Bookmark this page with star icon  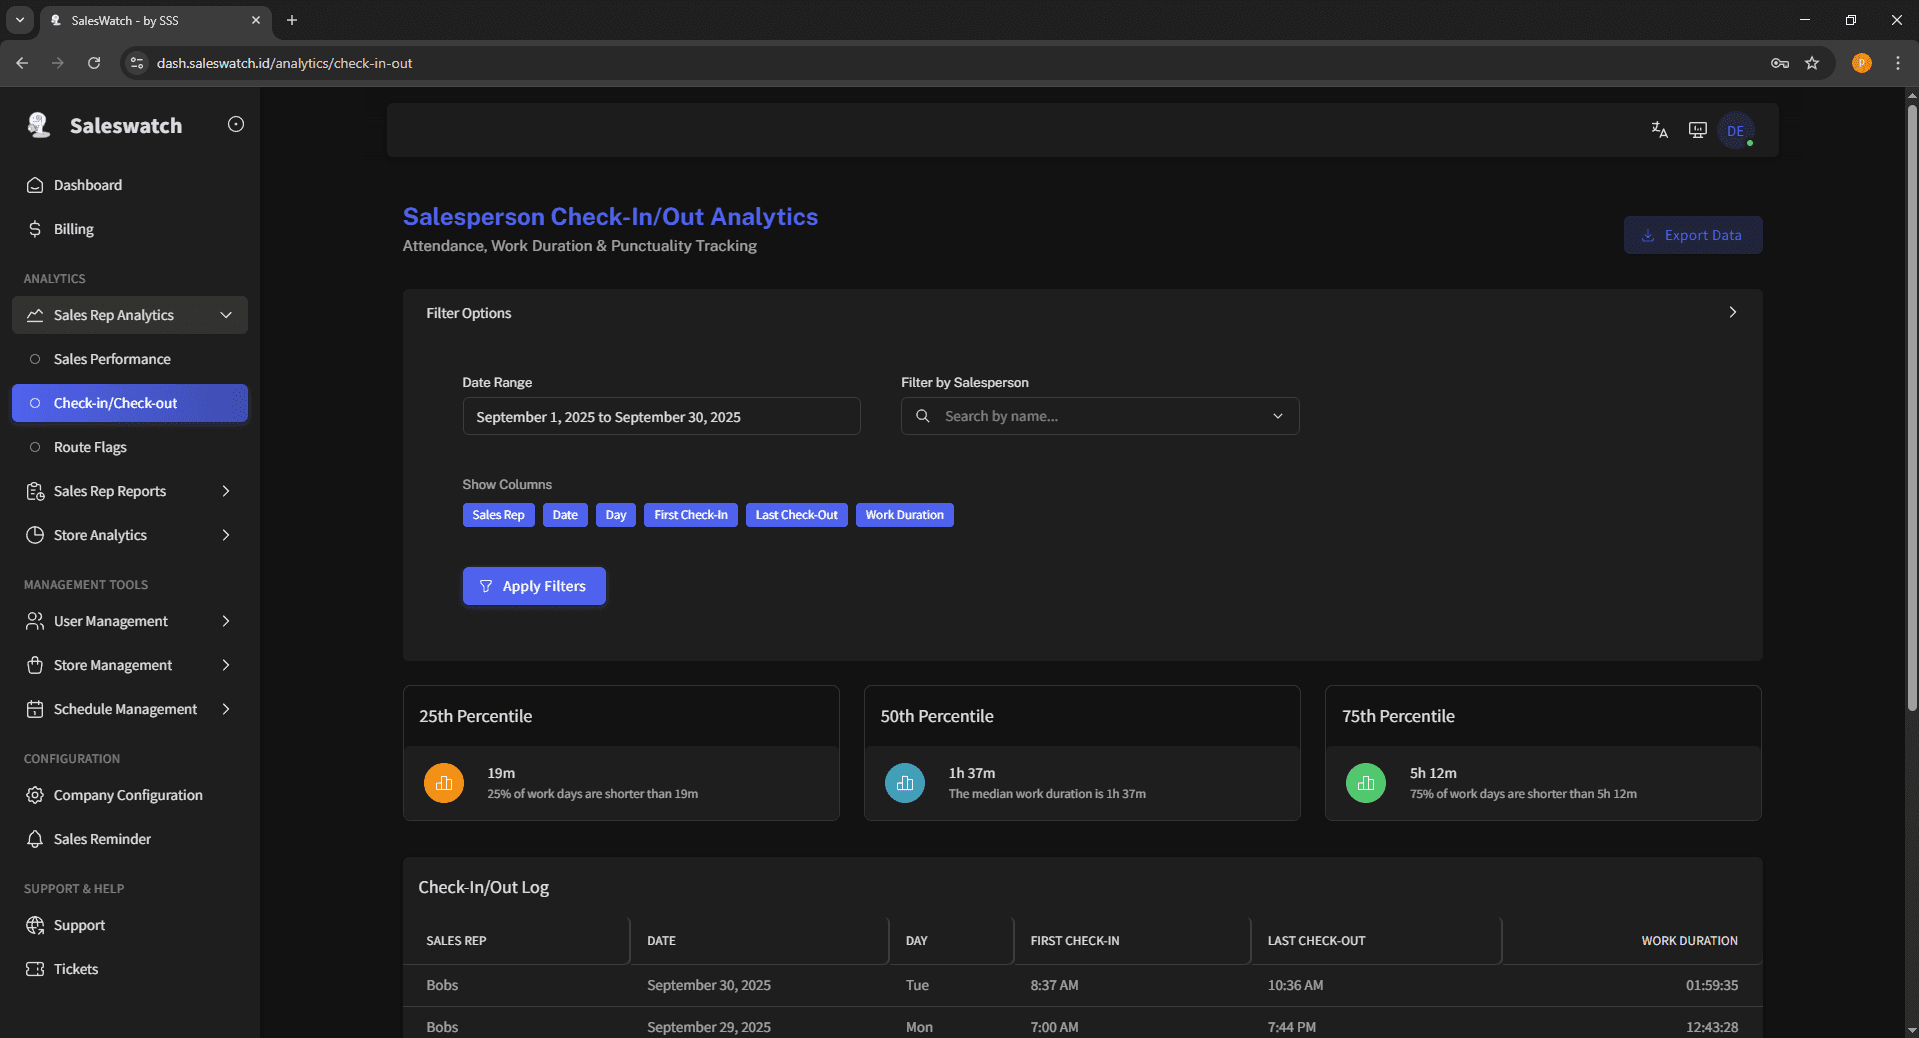point(1811,63)
